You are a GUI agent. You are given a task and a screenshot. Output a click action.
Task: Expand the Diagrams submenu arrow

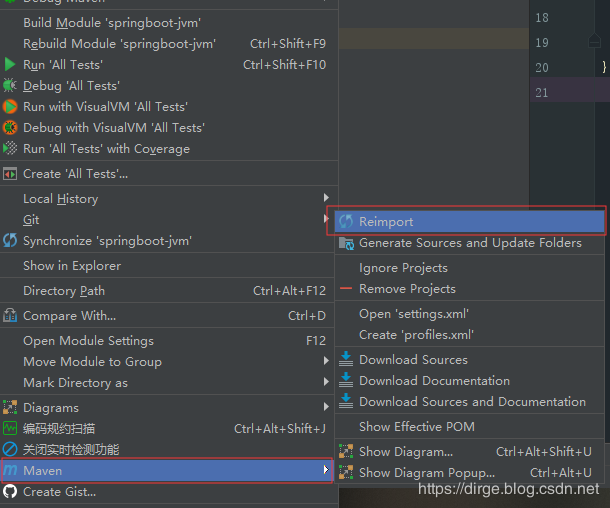pyautogui.click(x=326, y=407)
